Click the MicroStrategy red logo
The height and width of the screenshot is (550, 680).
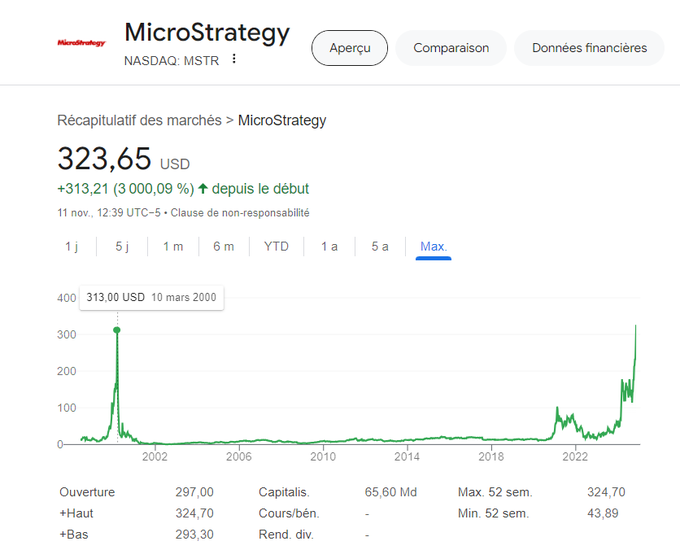(82, 43)
